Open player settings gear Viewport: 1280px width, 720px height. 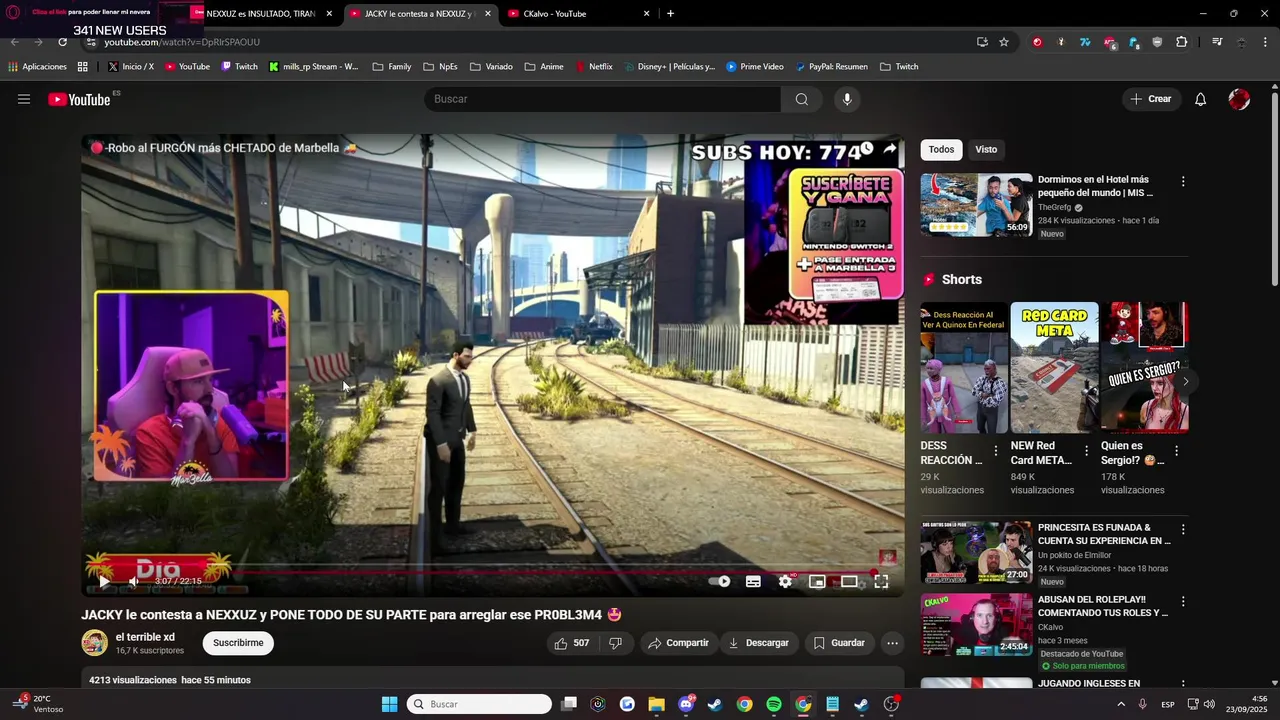coord(785,581)
